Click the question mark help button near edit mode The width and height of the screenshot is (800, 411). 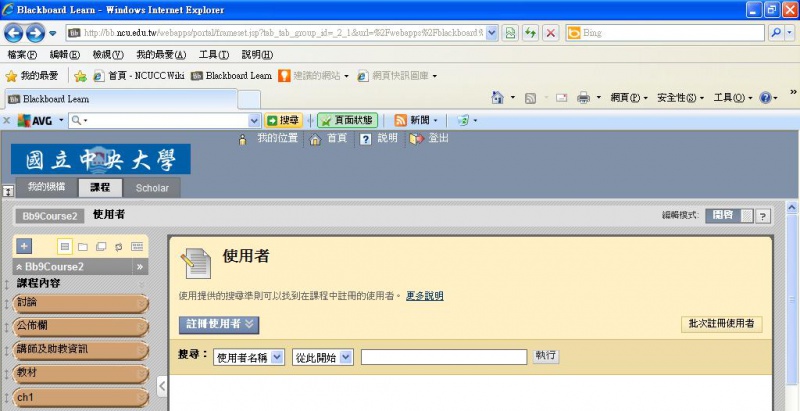click(763, 215)
